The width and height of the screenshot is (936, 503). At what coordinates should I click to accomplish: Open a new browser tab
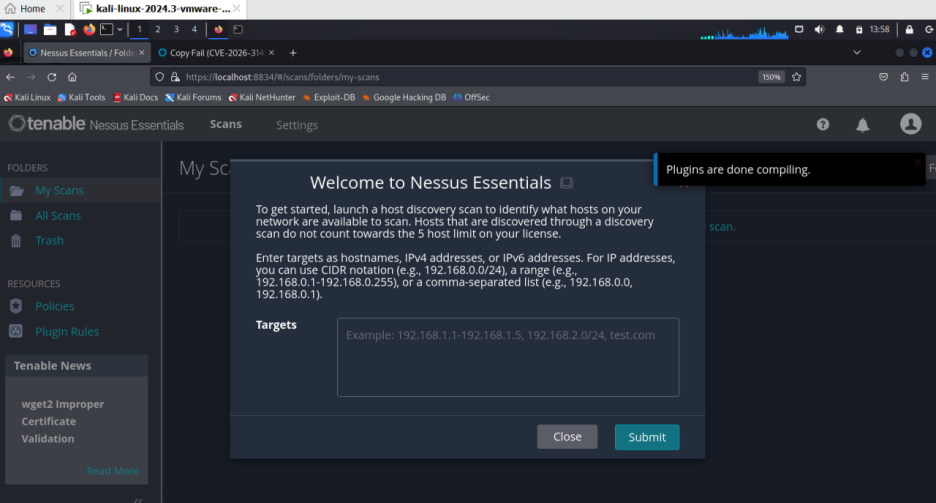click(x=292, y=53)
